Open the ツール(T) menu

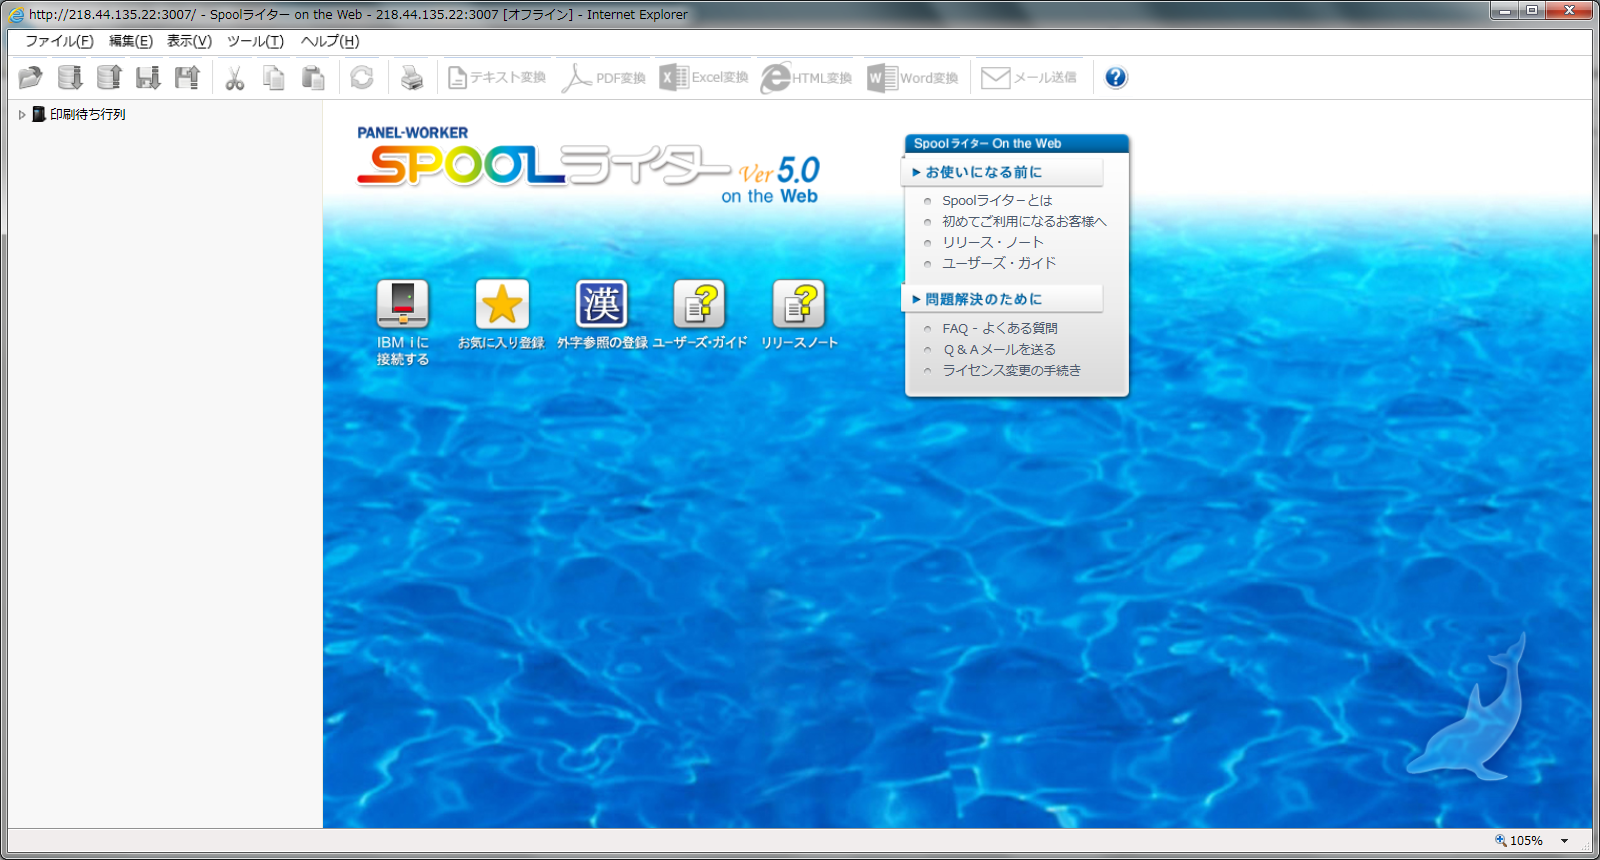point(255,41)
